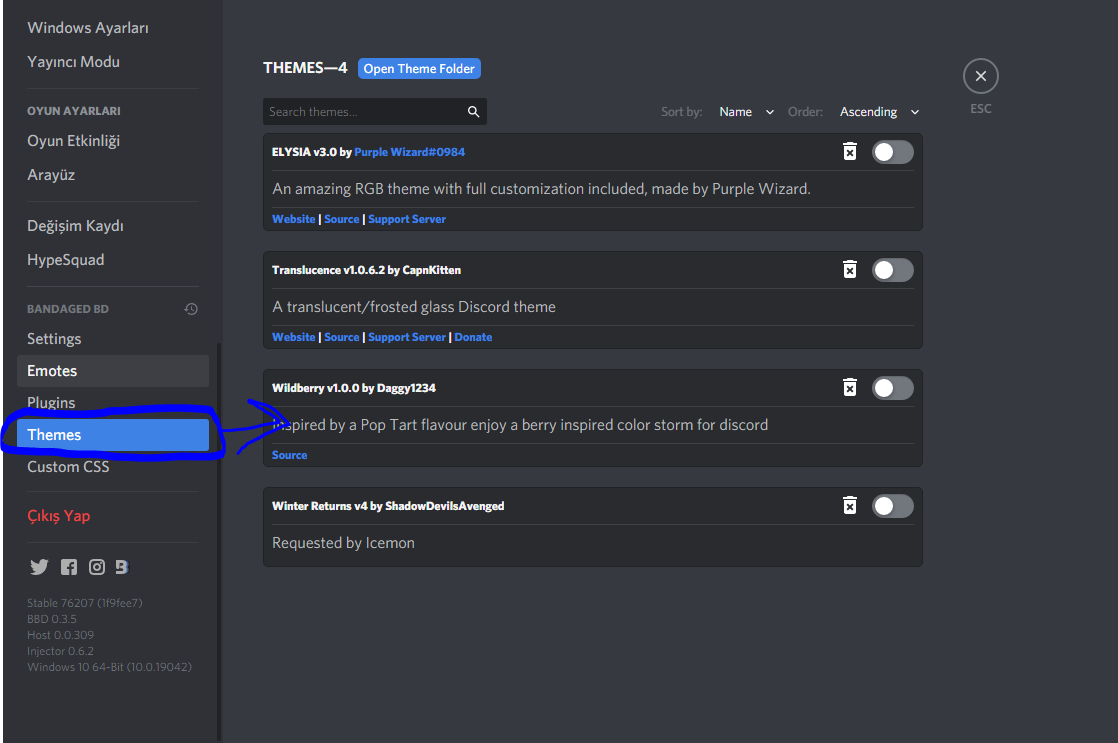Open the Instagram social icon
Screen dimensions: 1118x743
(97, 567)
